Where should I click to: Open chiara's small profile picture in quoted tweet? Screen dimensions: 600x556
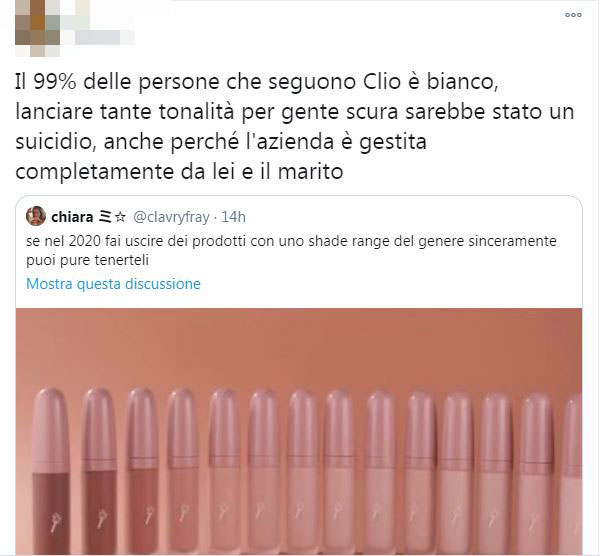pyautogui.click(x=36, y=216)
